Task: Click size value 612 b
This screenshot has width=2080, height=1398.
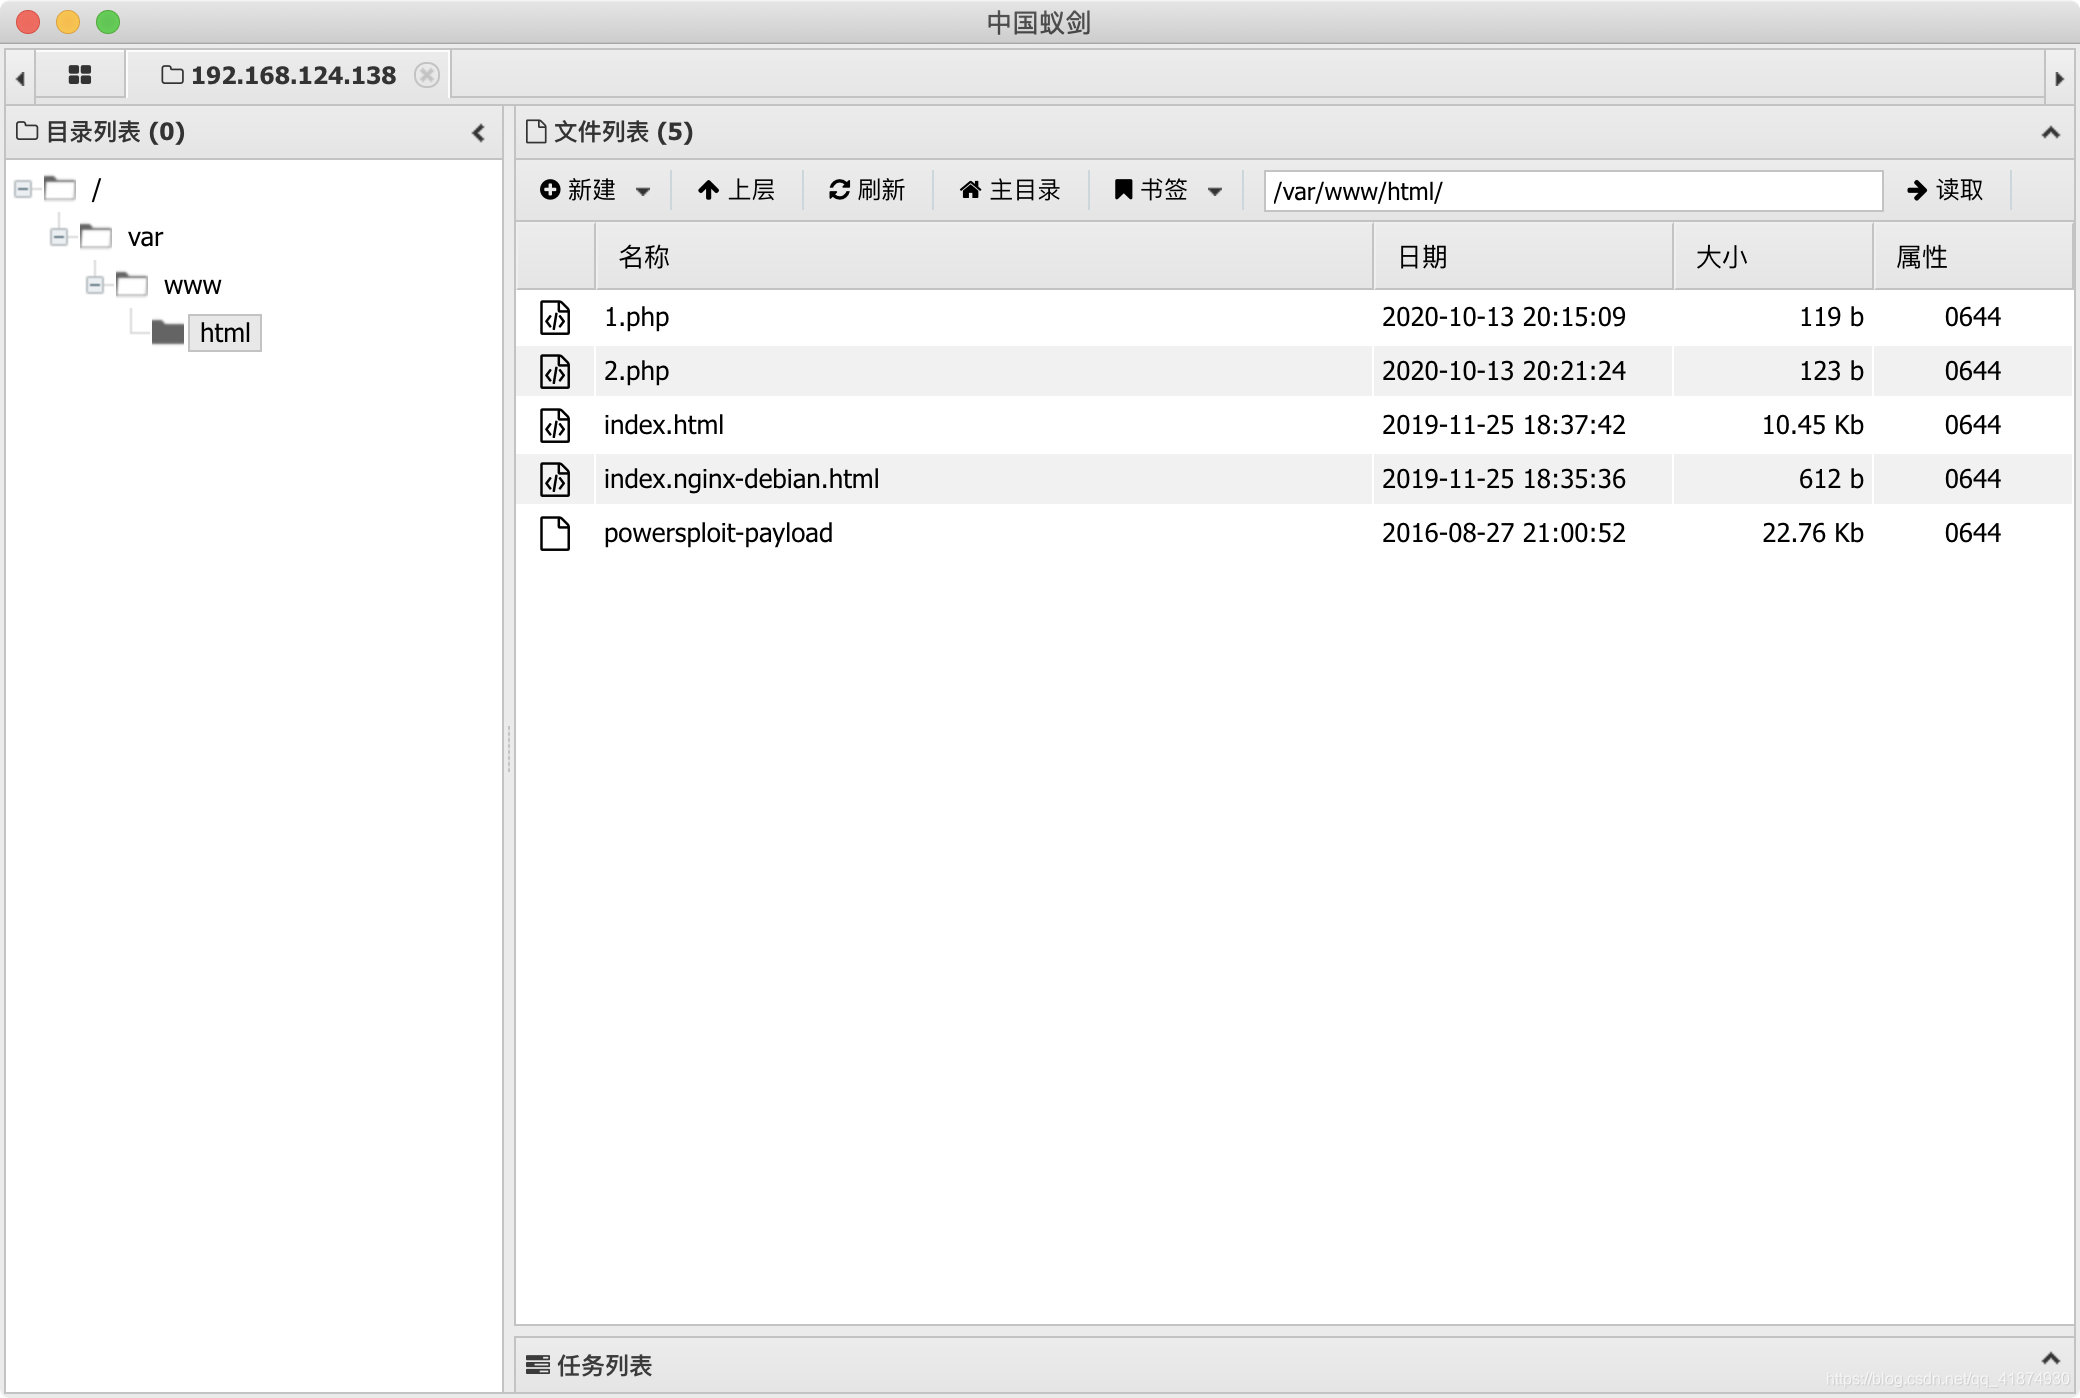Action: [x=1831, y=479]
